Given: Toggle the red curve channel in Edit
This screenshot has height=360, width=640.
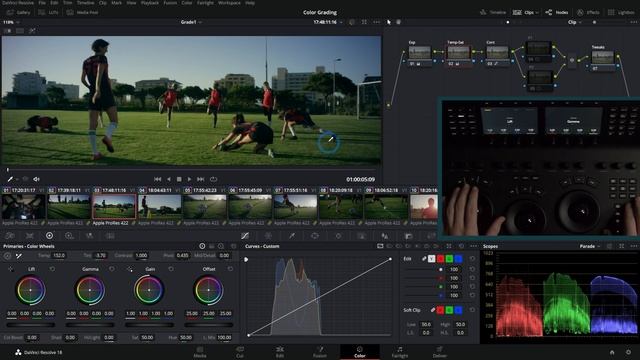Looking at the screenshot, I should (x=440, y=259).
